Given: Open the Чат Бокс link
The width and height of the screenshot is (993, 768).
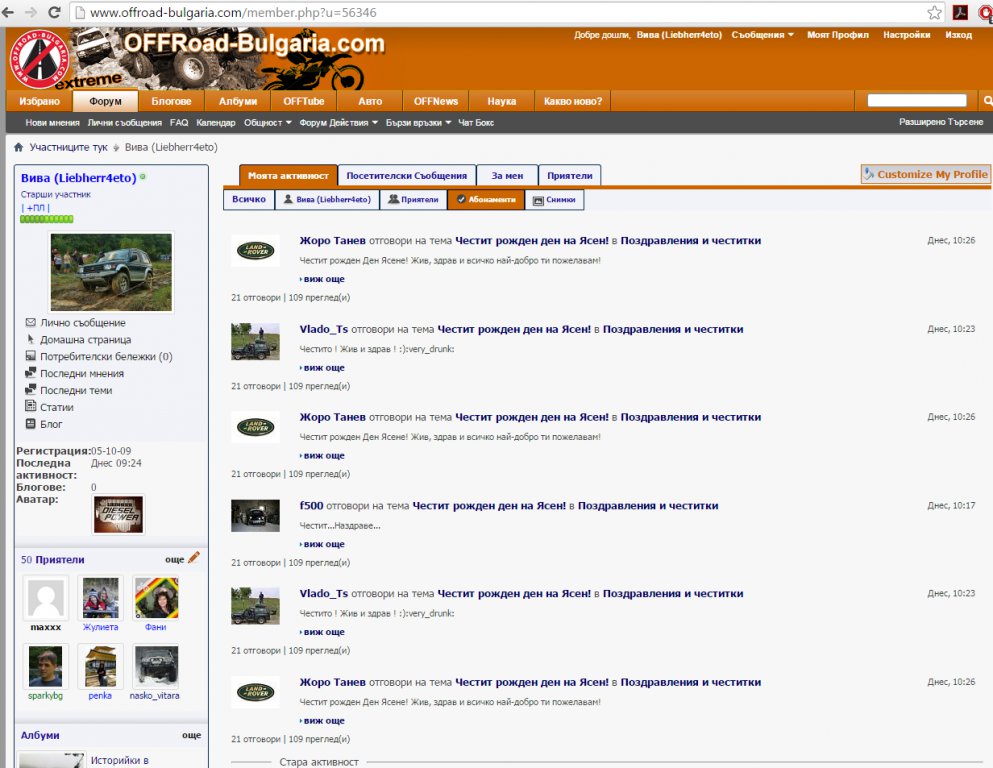Looking at the screenshot, I should 476,123.
